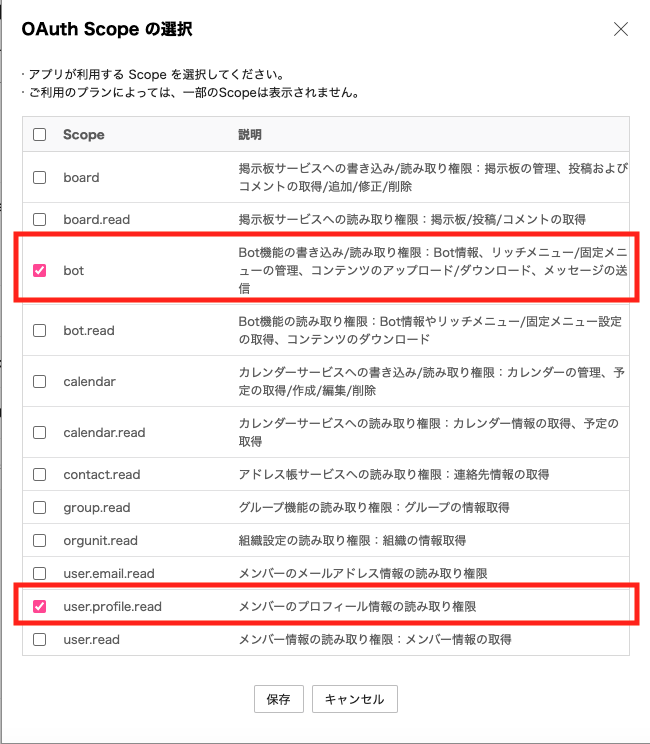Select the bot.read scope name label
Image resolution: width=650 pixels, height=744 pixels.
point(89,330)
